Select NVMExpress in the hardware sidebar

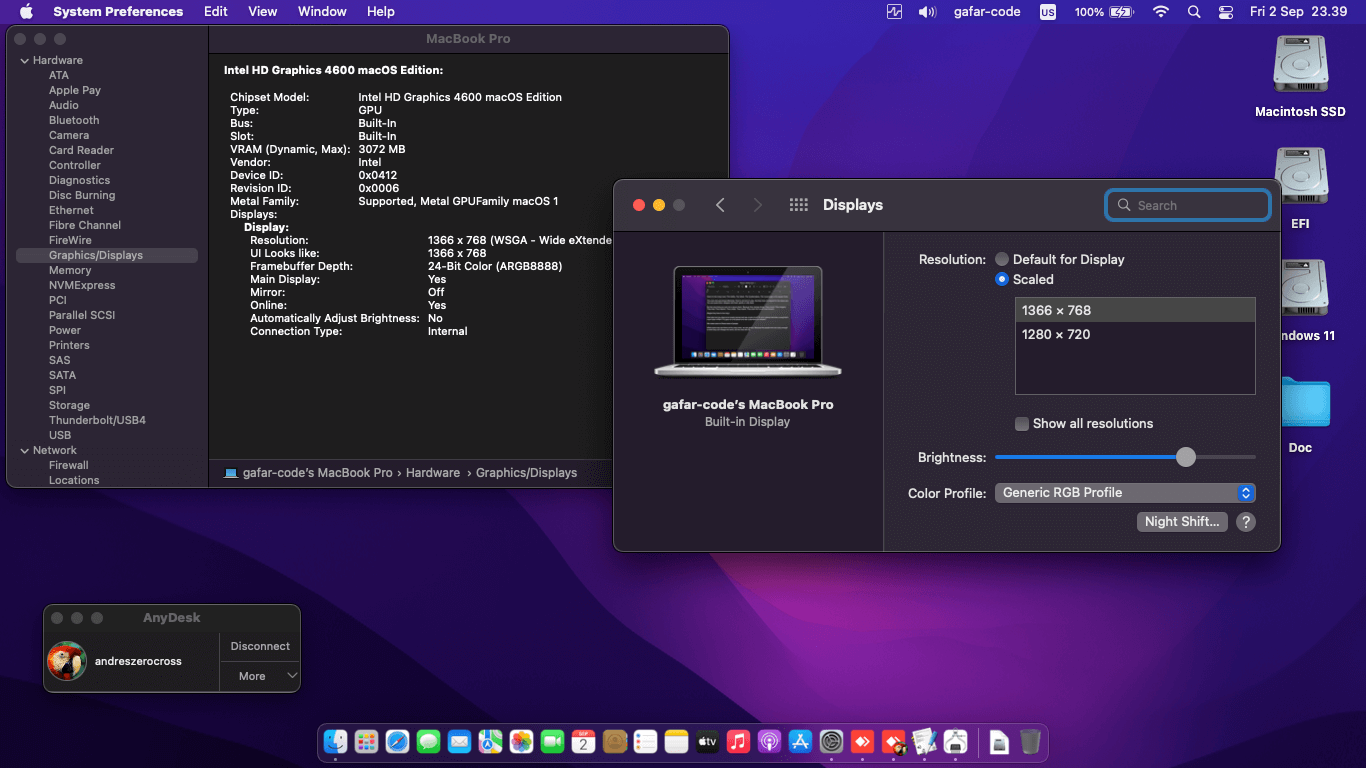(x=82, y=285)
